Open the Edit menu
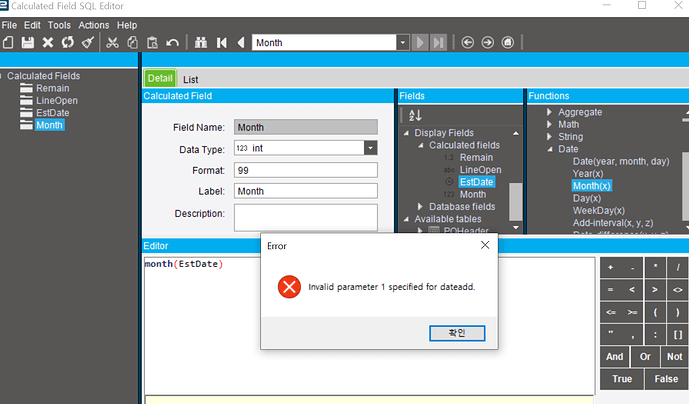This screenshot has width=689, height=404. (x=32, y=25)
